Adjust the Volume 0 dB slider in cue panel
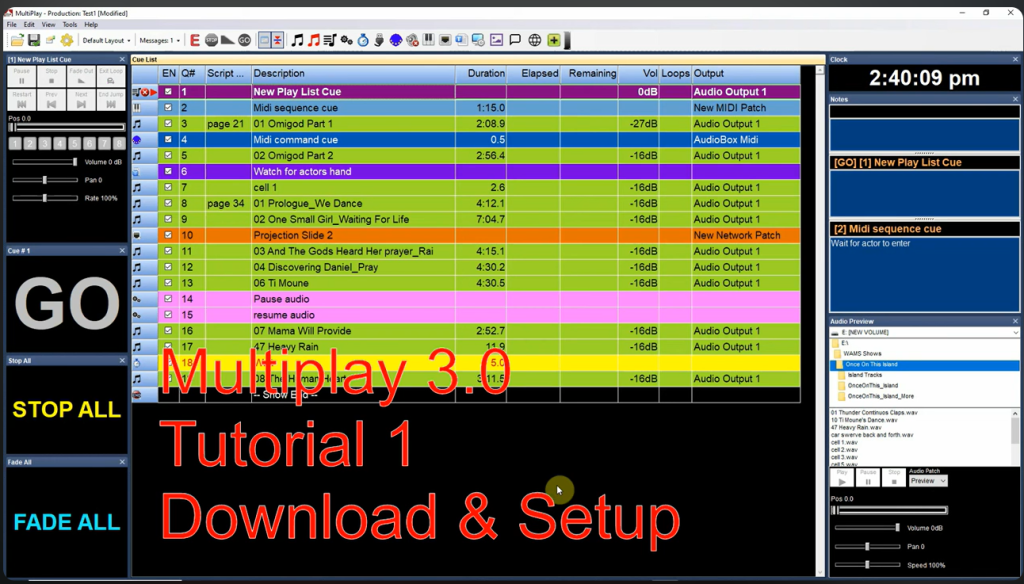This screenshot has height=584, width=1024. coord(45,162)
